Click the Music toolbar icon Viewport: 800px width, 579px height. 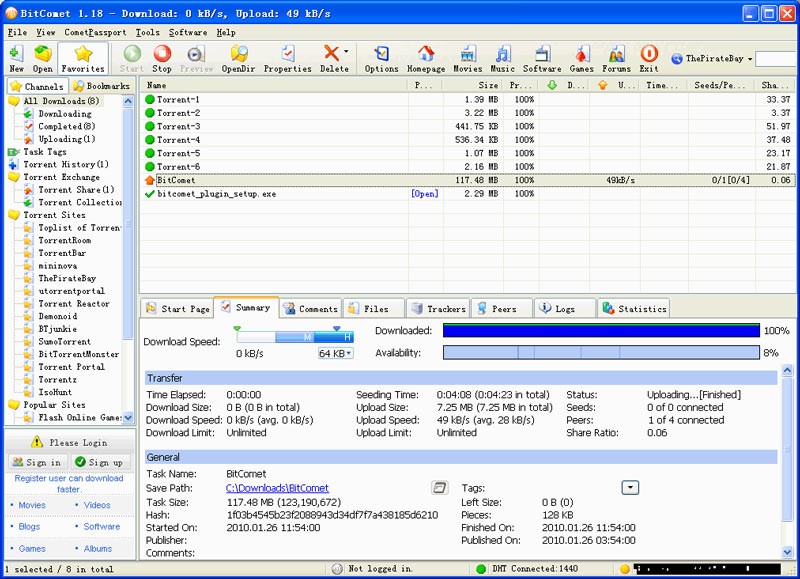502,58
